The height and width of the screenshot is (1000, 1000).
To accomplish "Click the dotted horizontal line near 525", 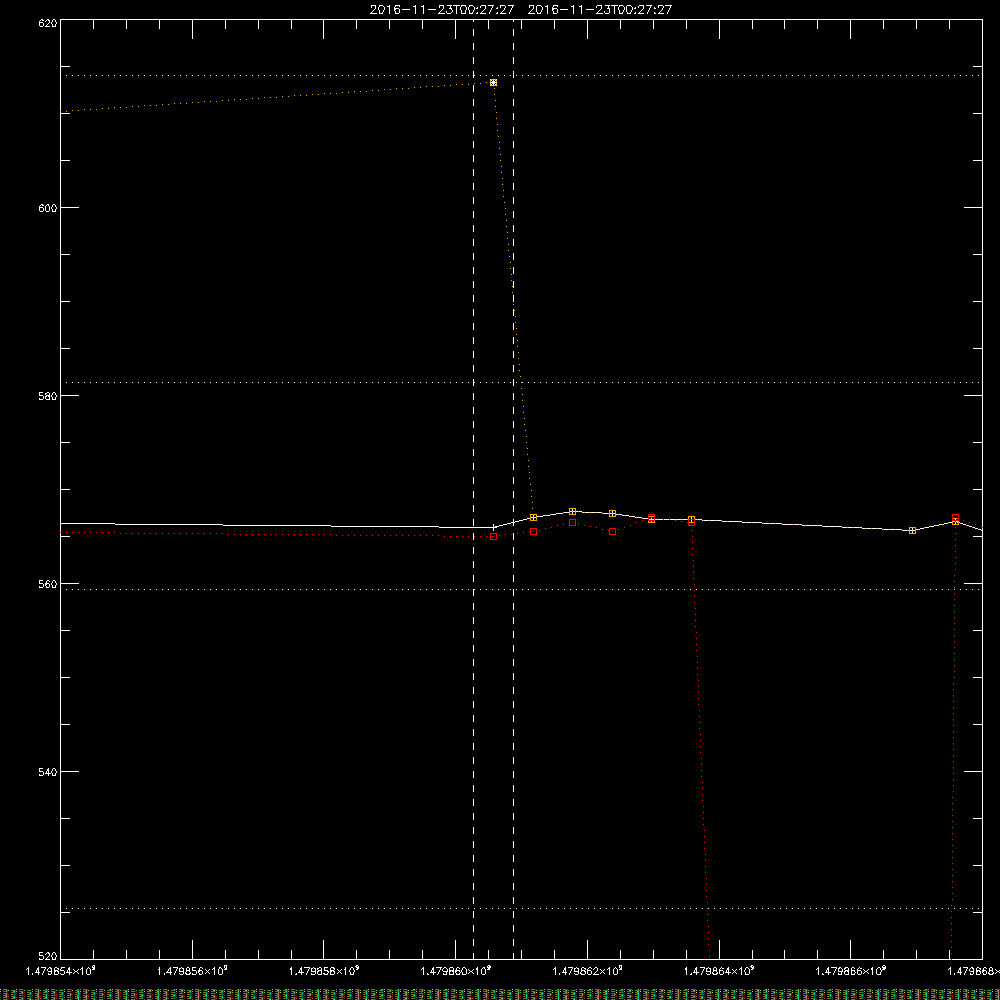I will [x=521, y=908].
